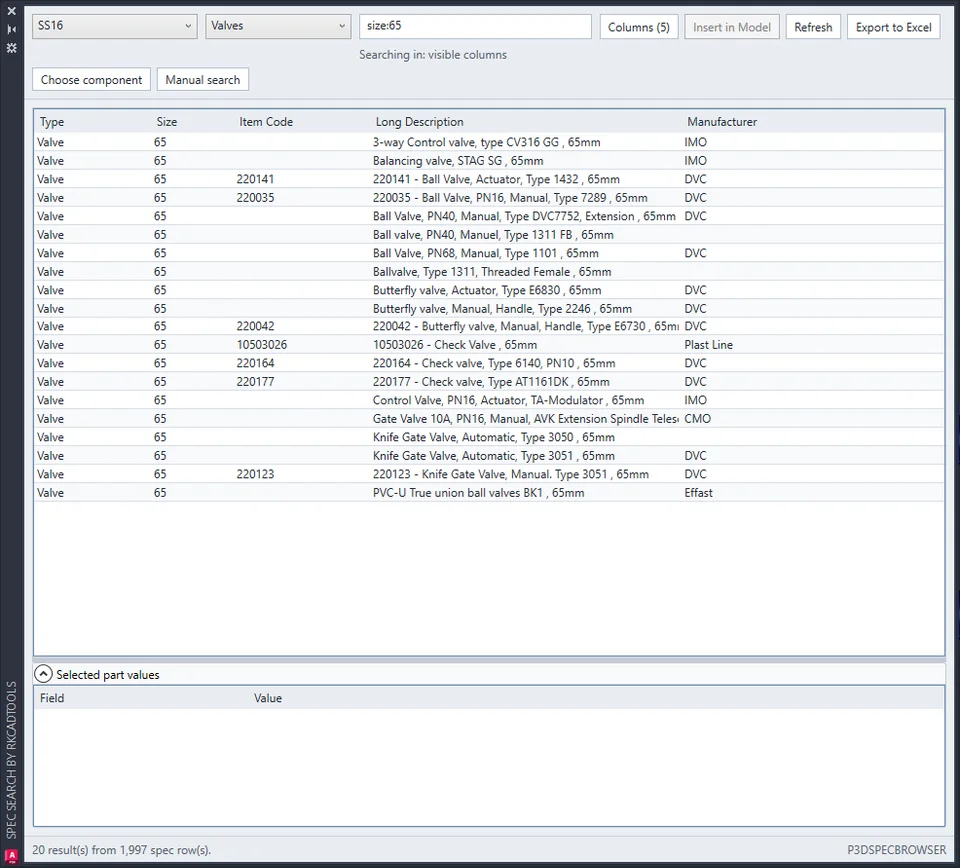Viewport: 960px width, 868px height.
Task: Click the CMO manufacturer cell
Action: click(697, 419)
